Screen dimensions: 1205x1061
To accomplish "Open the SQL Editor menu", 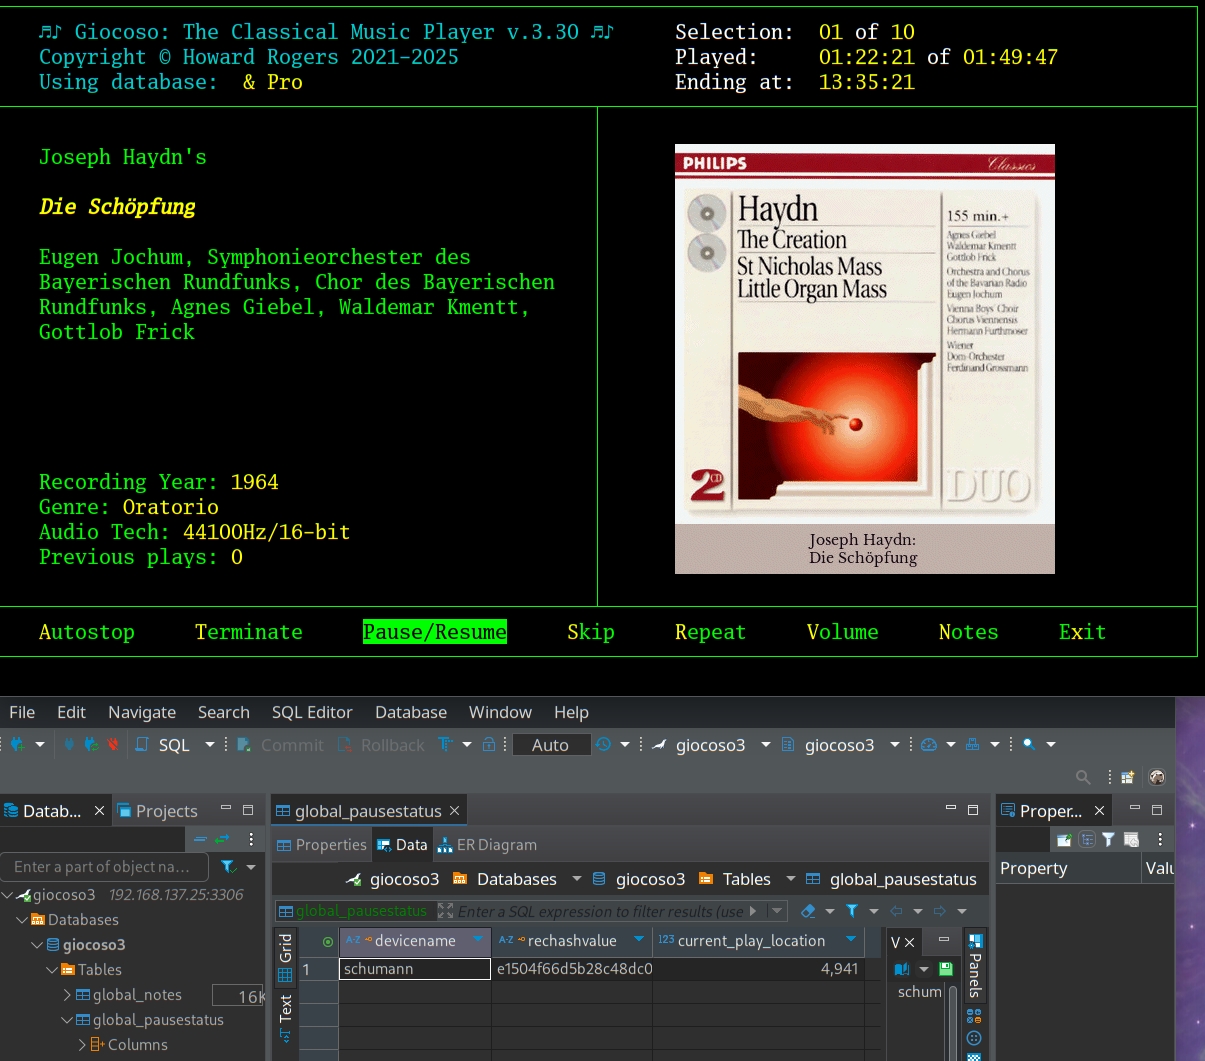I will 312,712.
